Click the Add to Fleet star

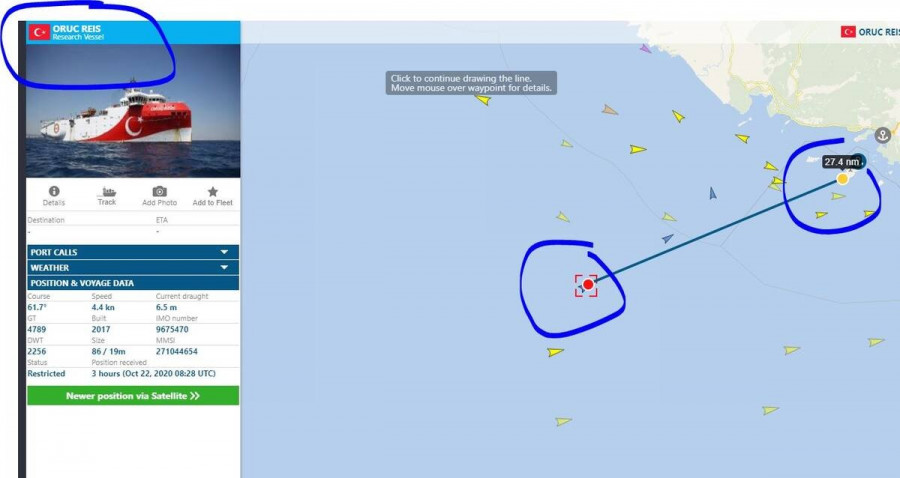212,192
